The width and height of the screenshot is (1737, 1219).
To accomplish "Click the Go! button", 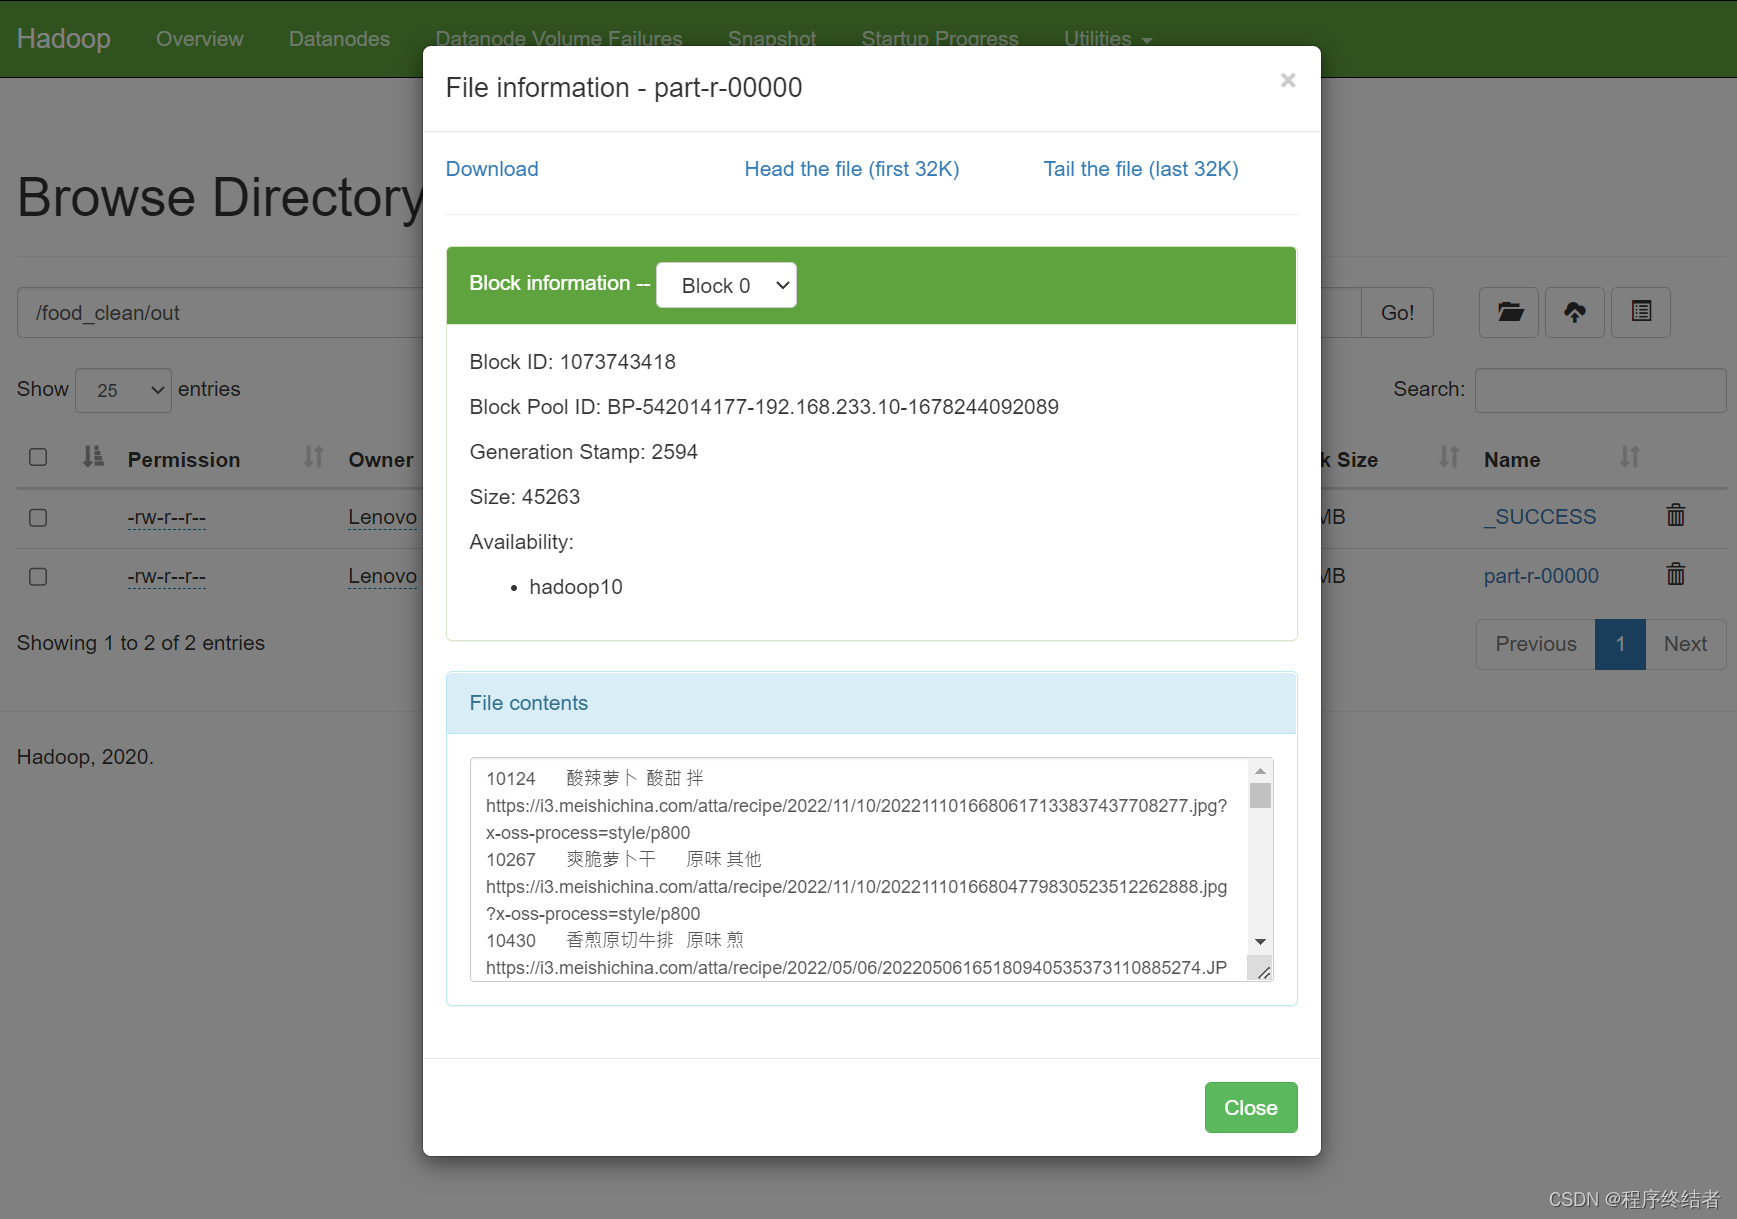I will point(1397,313).
